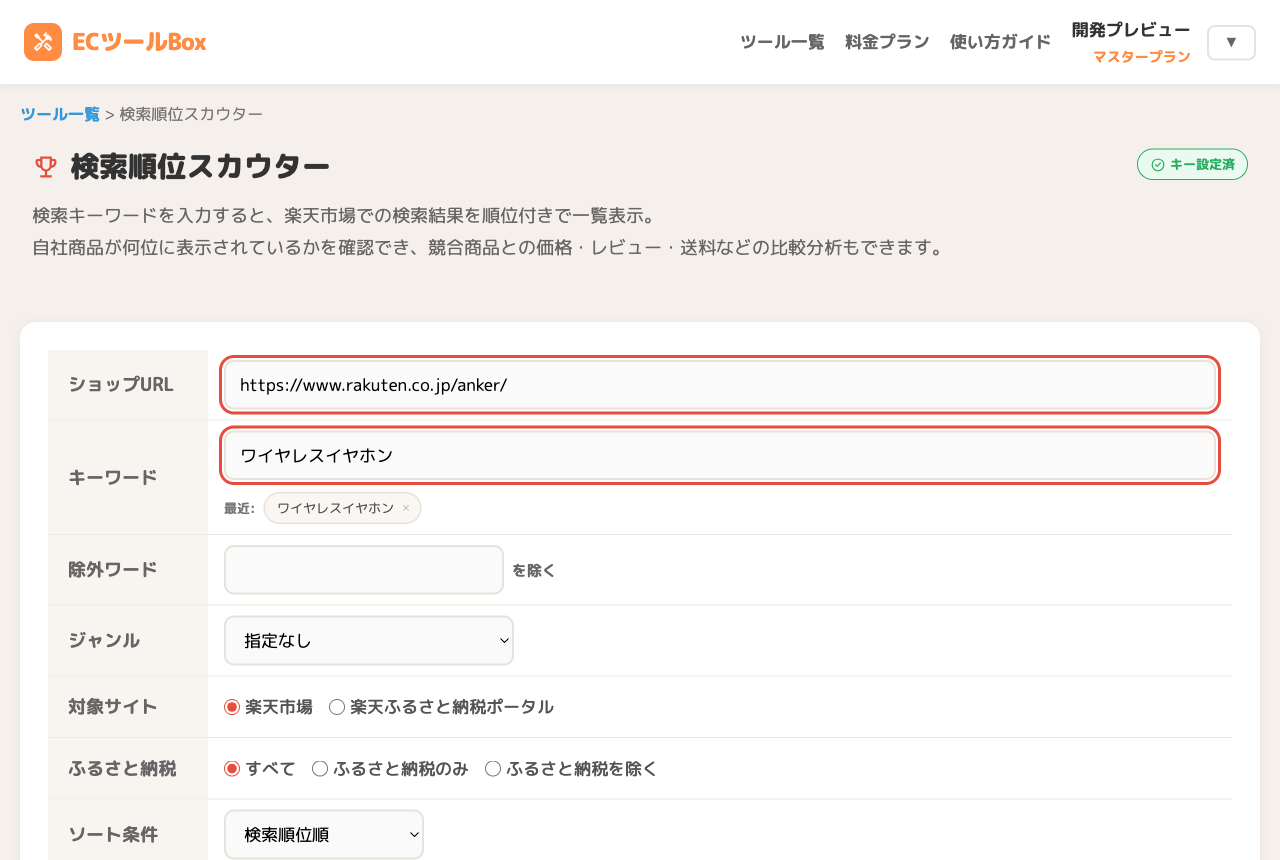
Task: Click the ECツールBox logo icon
Action: 43,42
